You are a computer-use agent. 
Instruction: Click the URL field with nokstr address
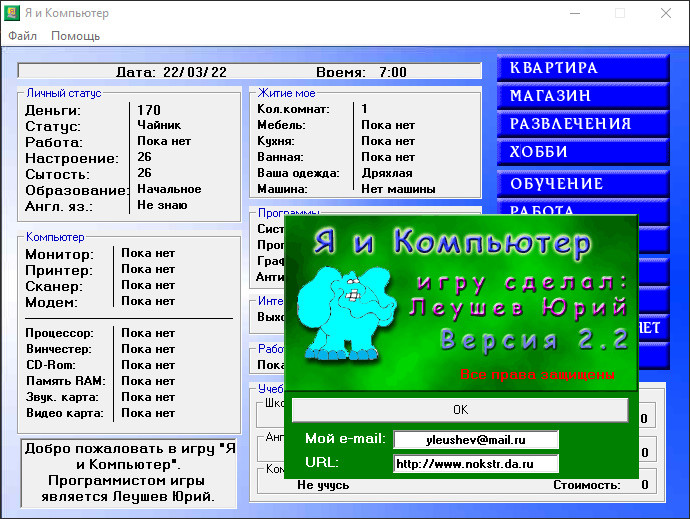pos(476,464)
